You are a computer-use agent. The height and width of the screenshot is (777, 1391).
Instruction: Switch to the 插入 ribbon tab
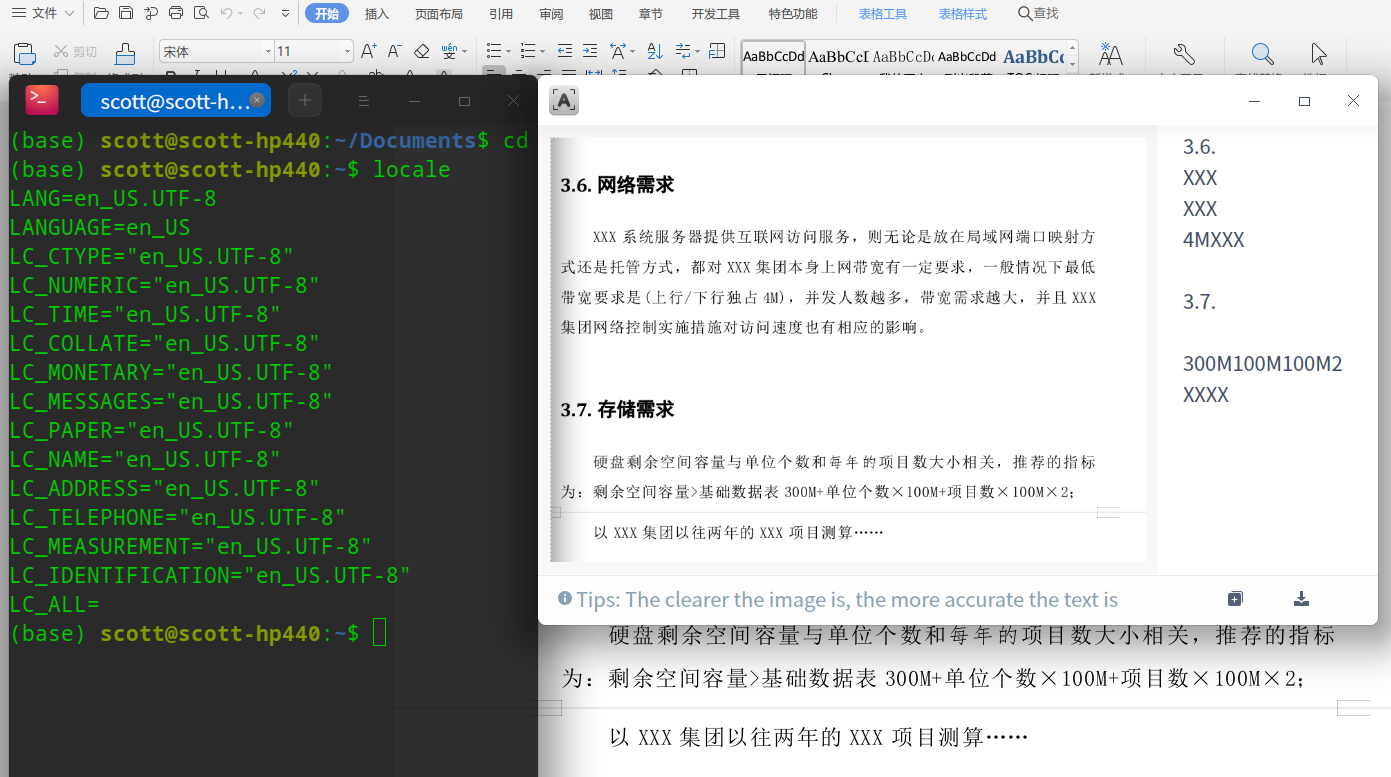377,14
